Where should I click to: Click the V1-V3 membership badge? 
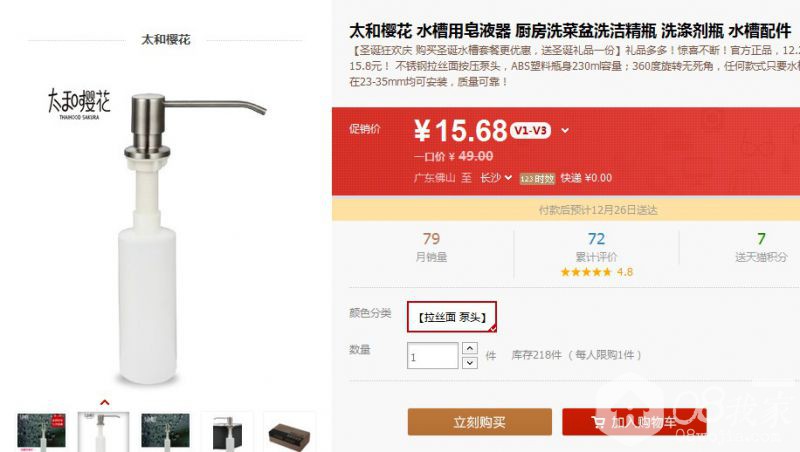(531, 131)
